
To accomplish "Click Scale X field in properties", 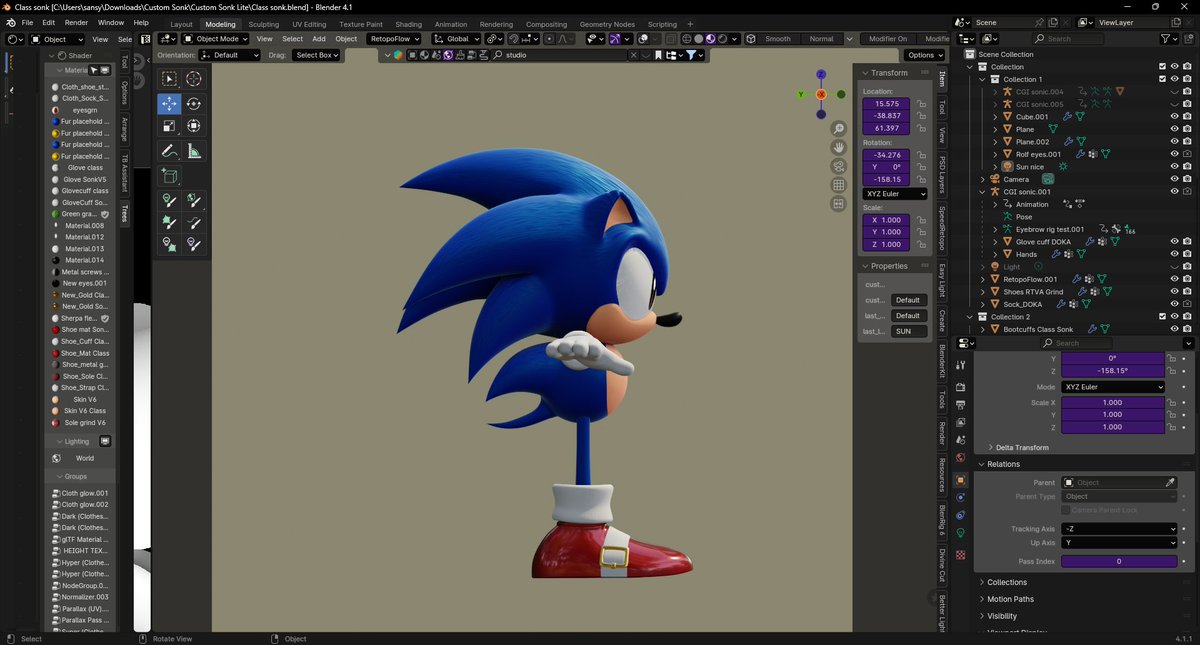I will 1112,403.
